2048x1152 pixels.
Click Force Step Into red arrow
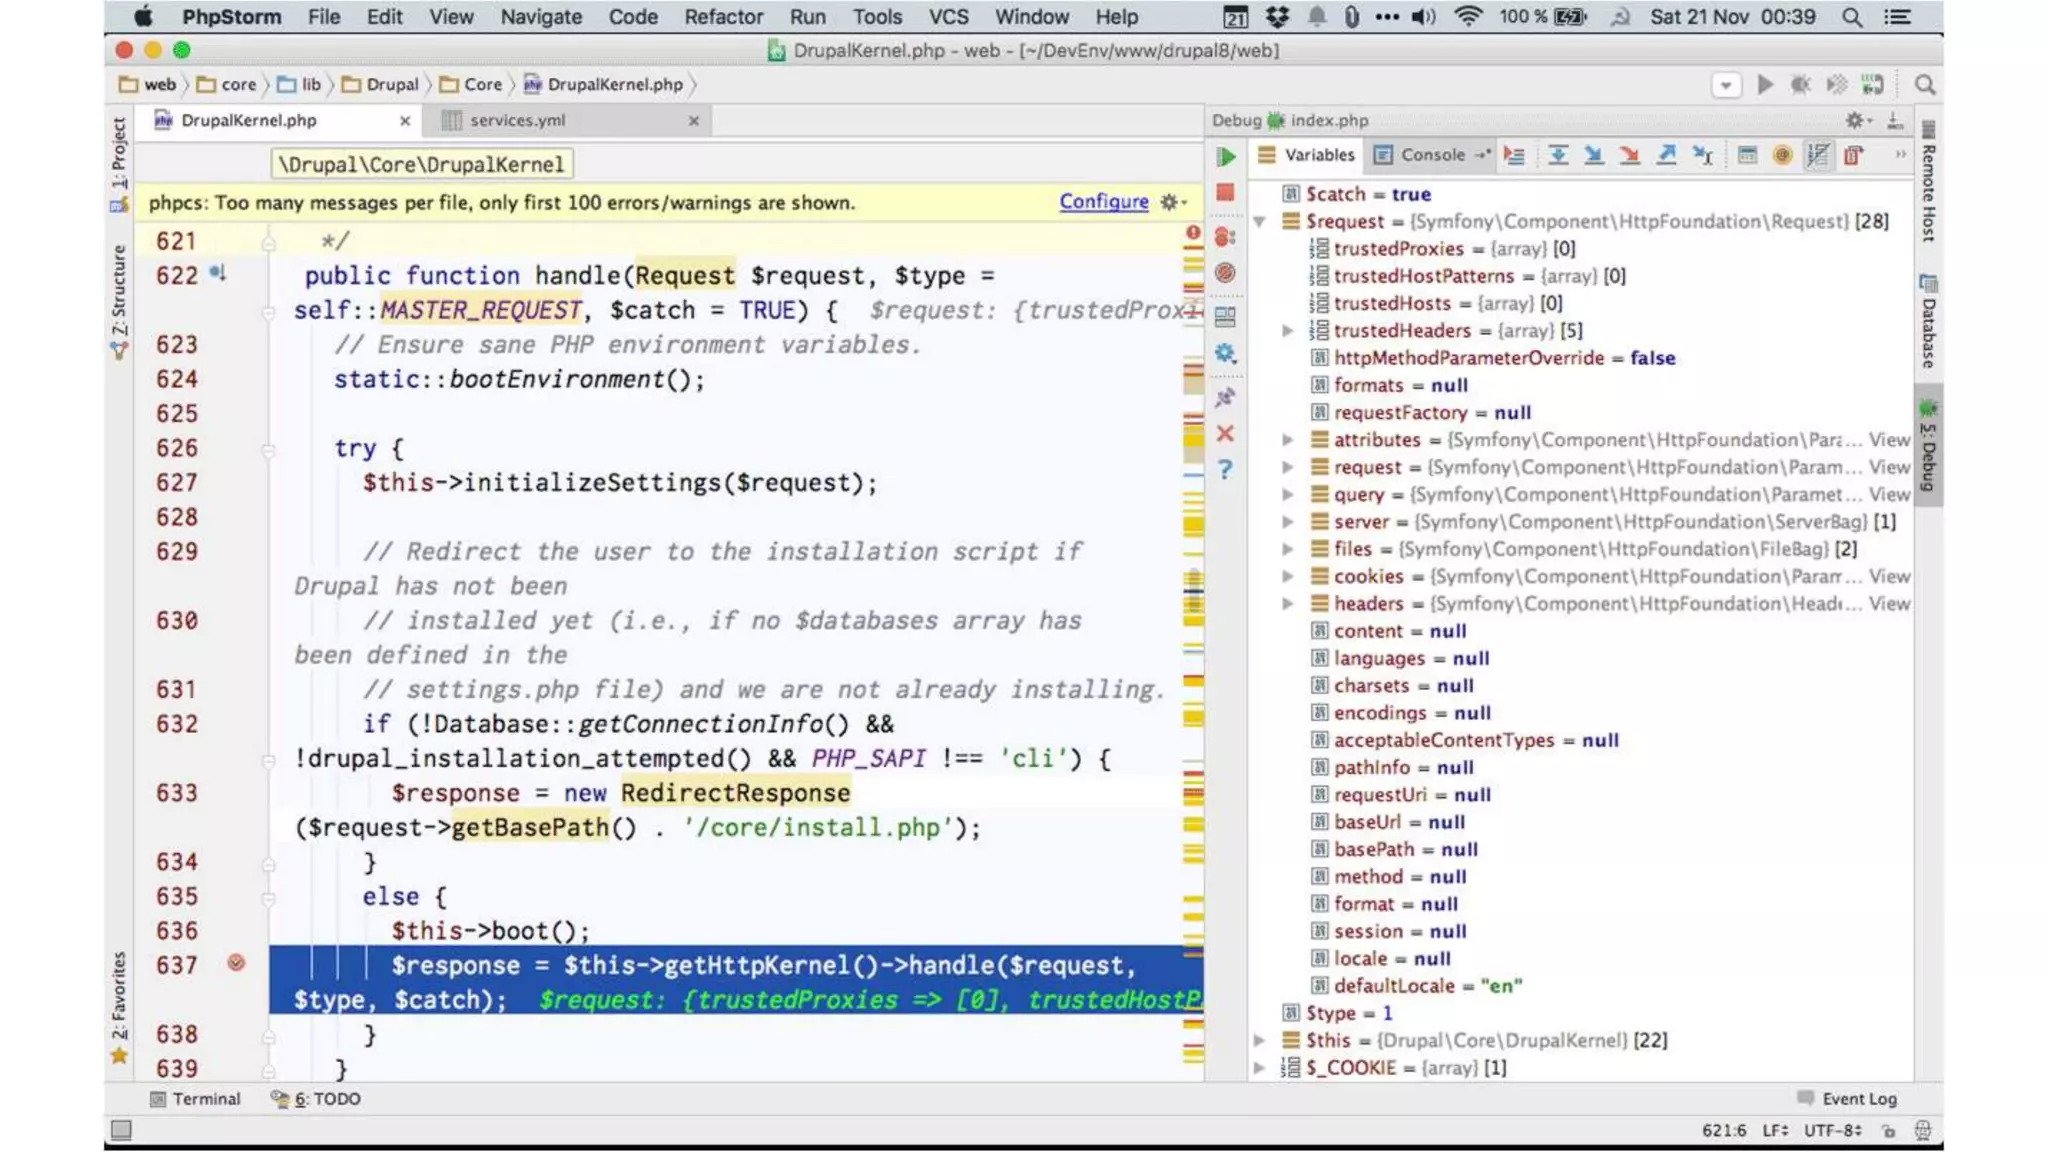1629,155
